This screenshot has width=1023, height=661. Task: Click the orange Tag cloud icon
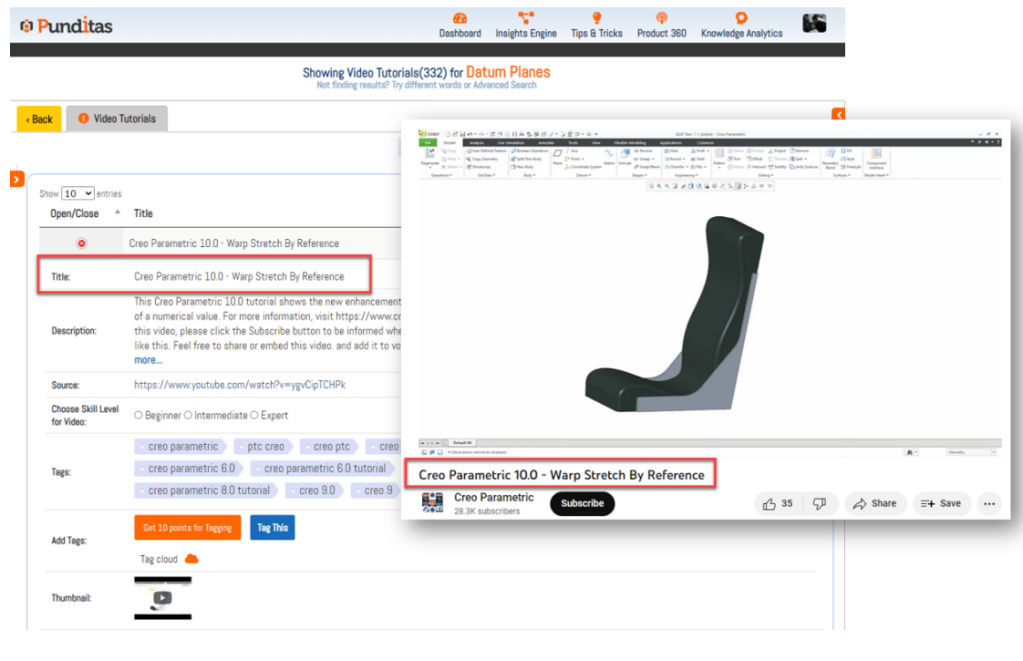point(191,559)
